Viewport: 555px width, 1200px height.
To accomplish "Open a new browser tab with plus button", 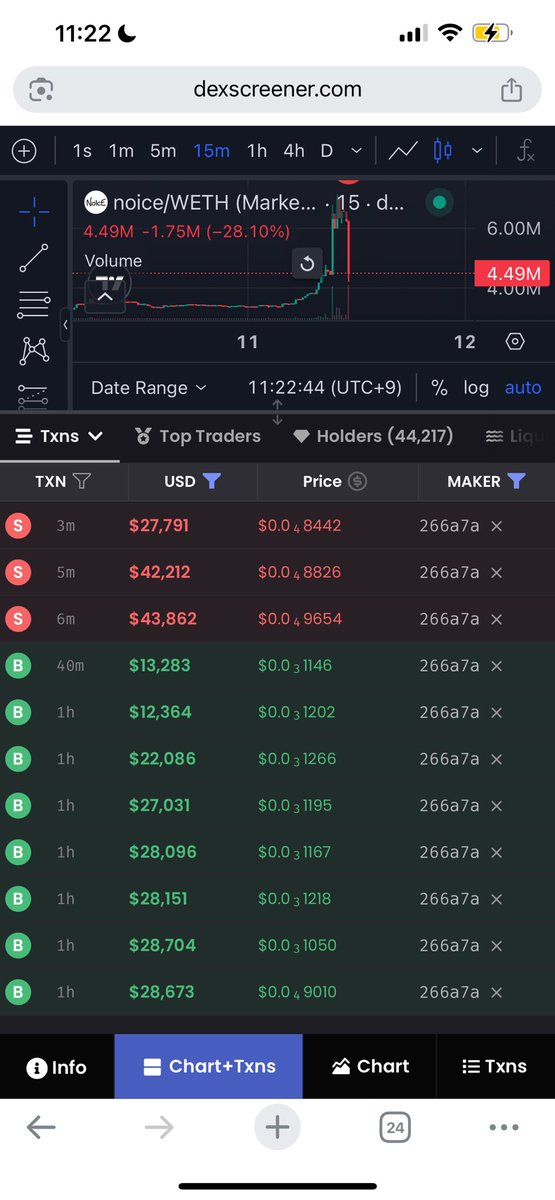I will [277, 1128].
